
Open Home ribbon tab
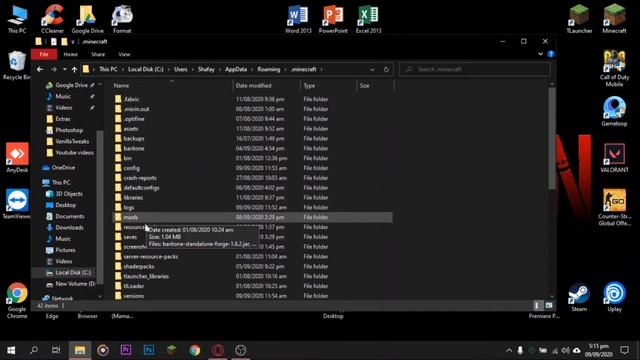[70, 54]
